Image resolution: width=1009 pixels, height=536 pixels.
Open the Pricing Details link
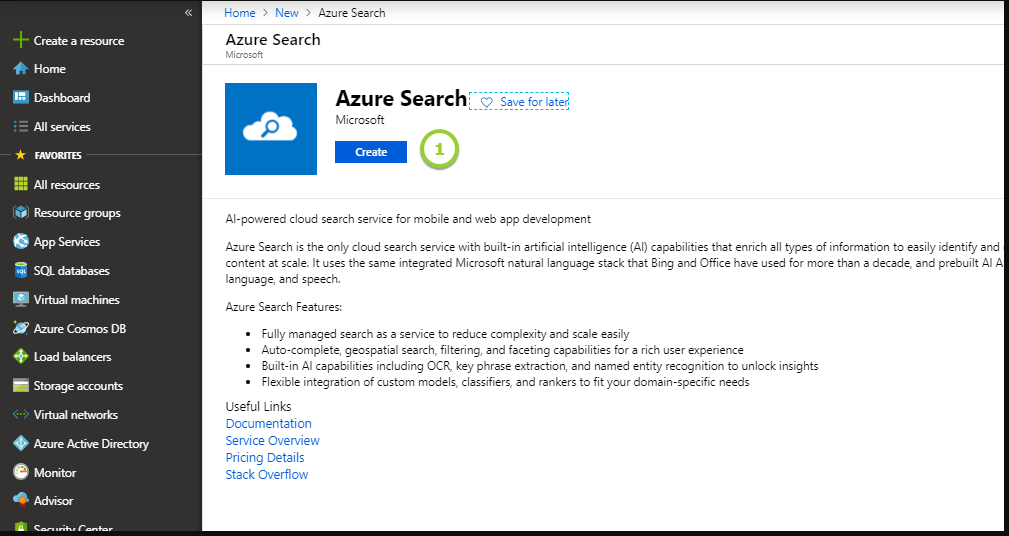pyautogui.click(x=265, y=458)
